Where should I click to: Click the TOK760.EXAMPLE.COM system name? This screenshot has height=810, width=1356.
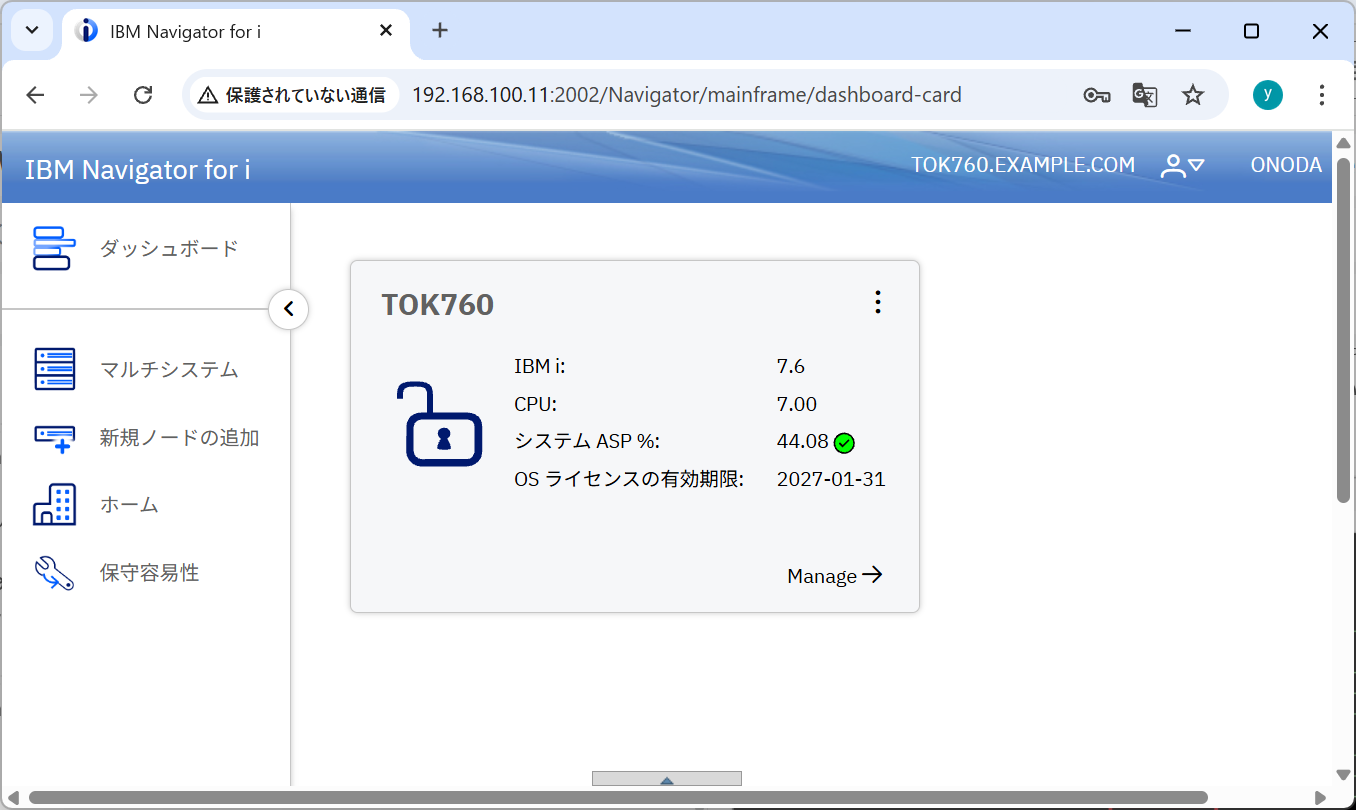coord(1023,166)
